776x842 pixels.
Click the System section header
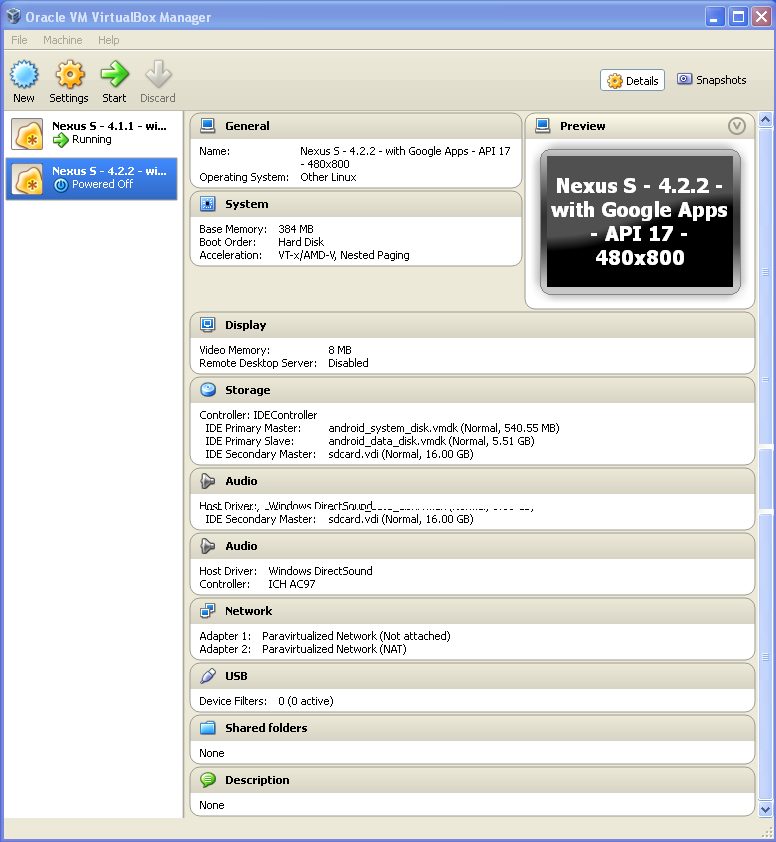coord(356,204)
